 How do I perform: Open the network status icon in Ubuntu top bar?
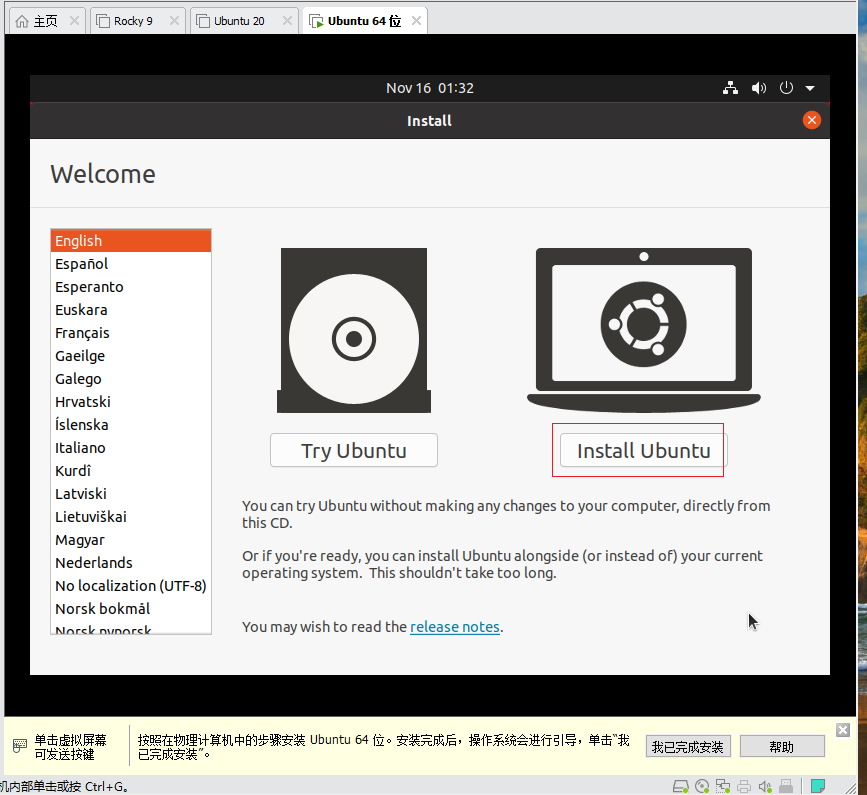[730, 88]
